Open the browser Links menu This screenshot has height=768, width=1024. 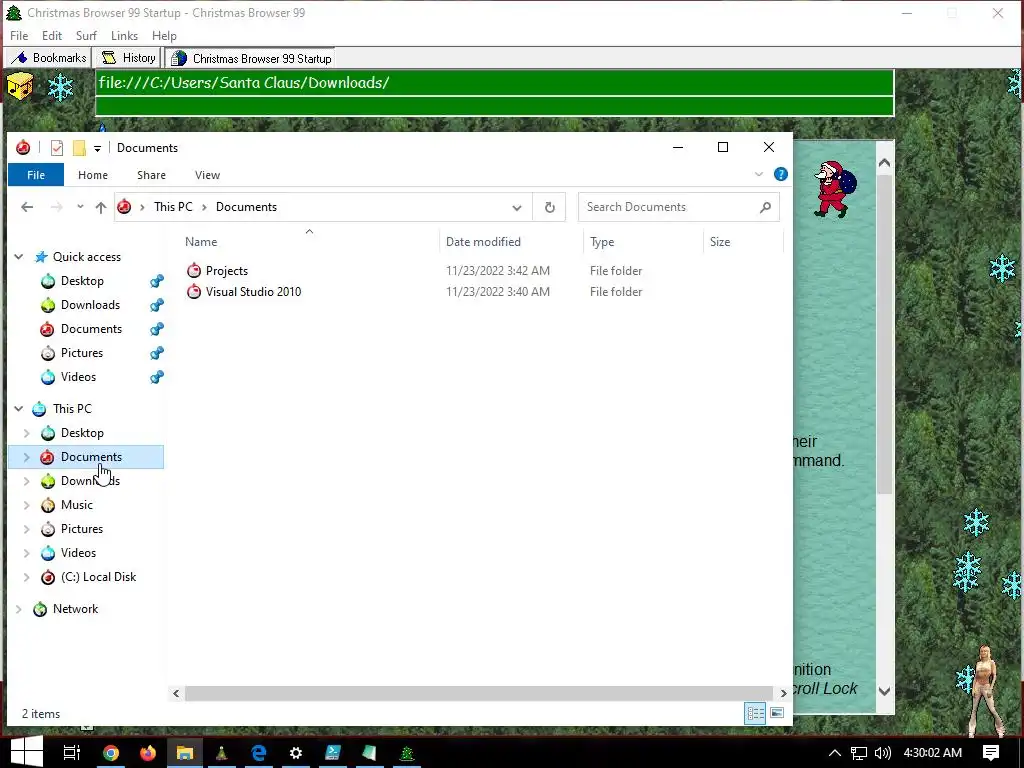124,36
